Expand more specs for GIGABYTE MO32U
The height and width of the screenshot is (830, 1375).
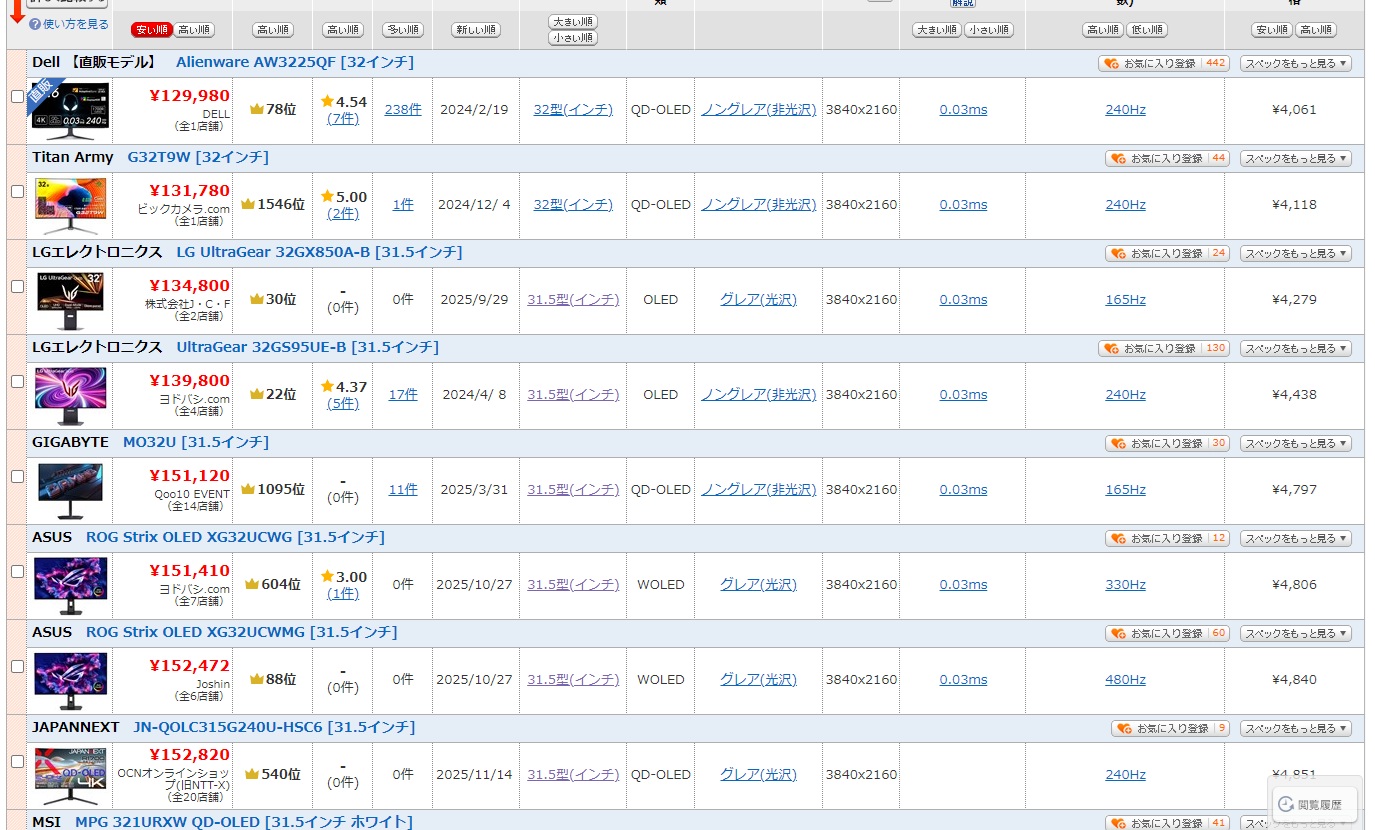click(1295, 443)
